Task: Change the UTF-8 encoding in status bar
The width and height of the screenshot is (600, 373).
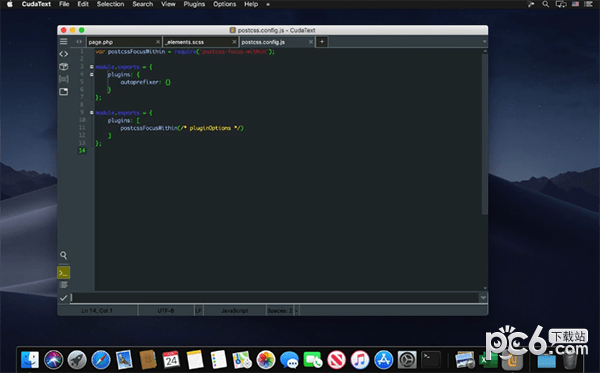Action: pos(166,311)
